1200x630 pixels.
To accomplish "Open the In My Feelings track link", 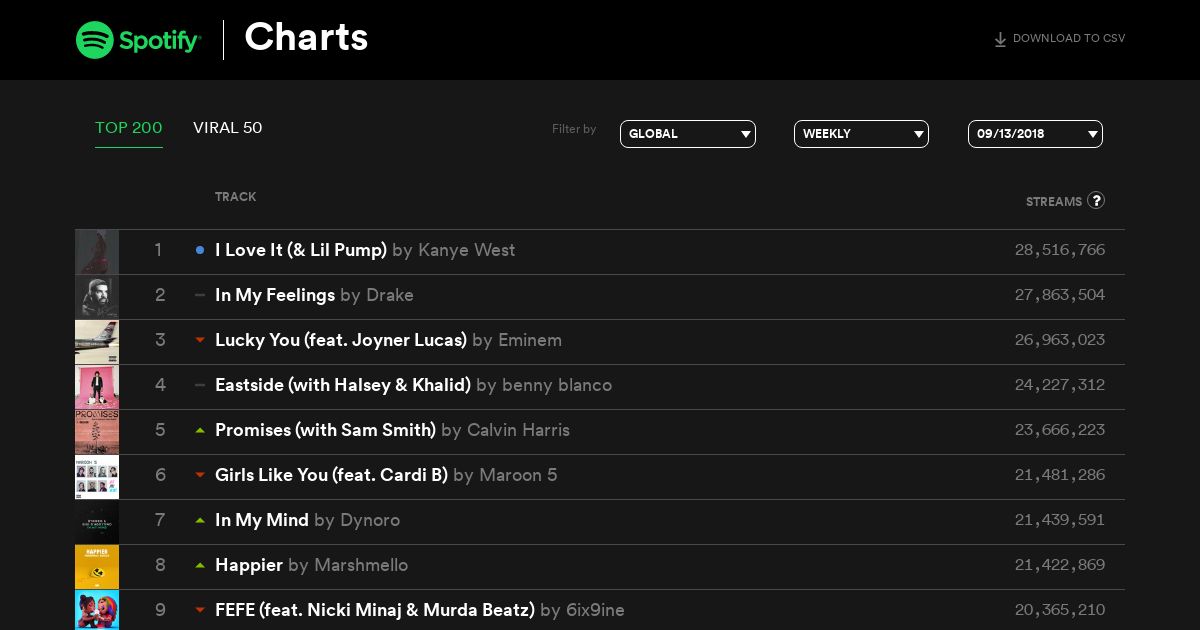I will pos(275,295).
